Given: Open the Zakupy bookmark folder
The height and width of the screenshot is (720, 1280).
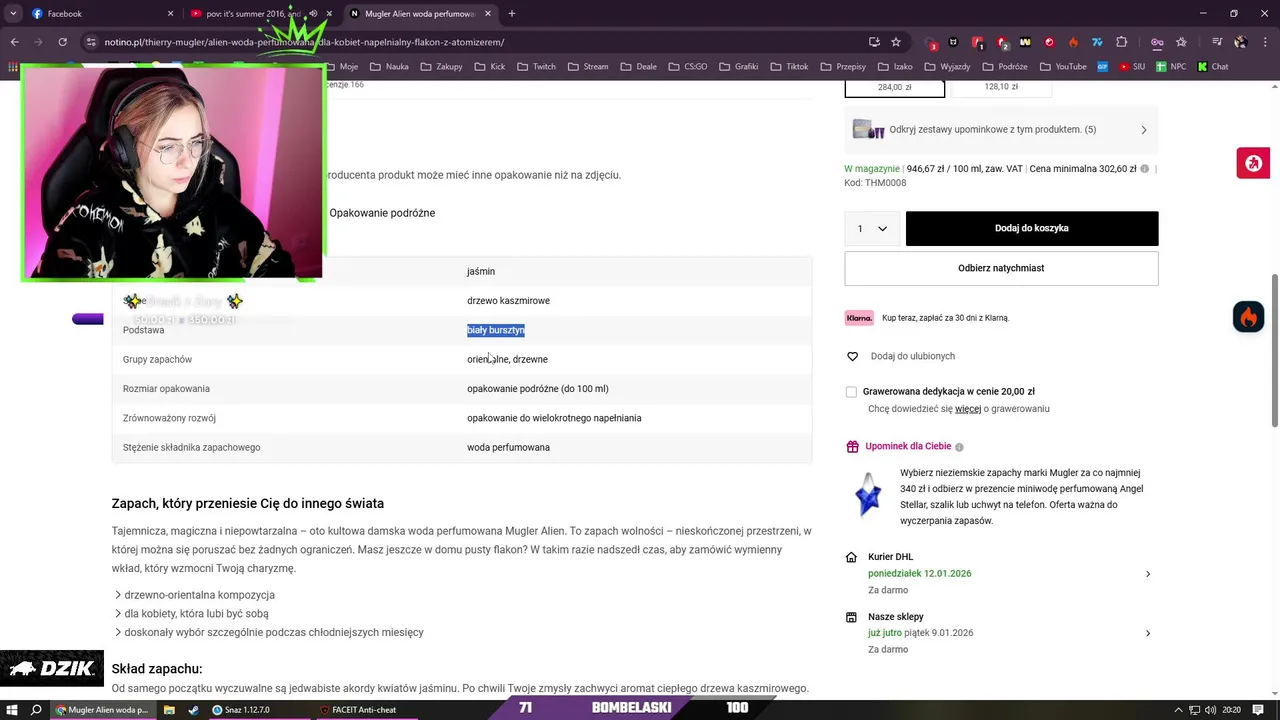Looking at the screenshot, I should click(441, 67).
